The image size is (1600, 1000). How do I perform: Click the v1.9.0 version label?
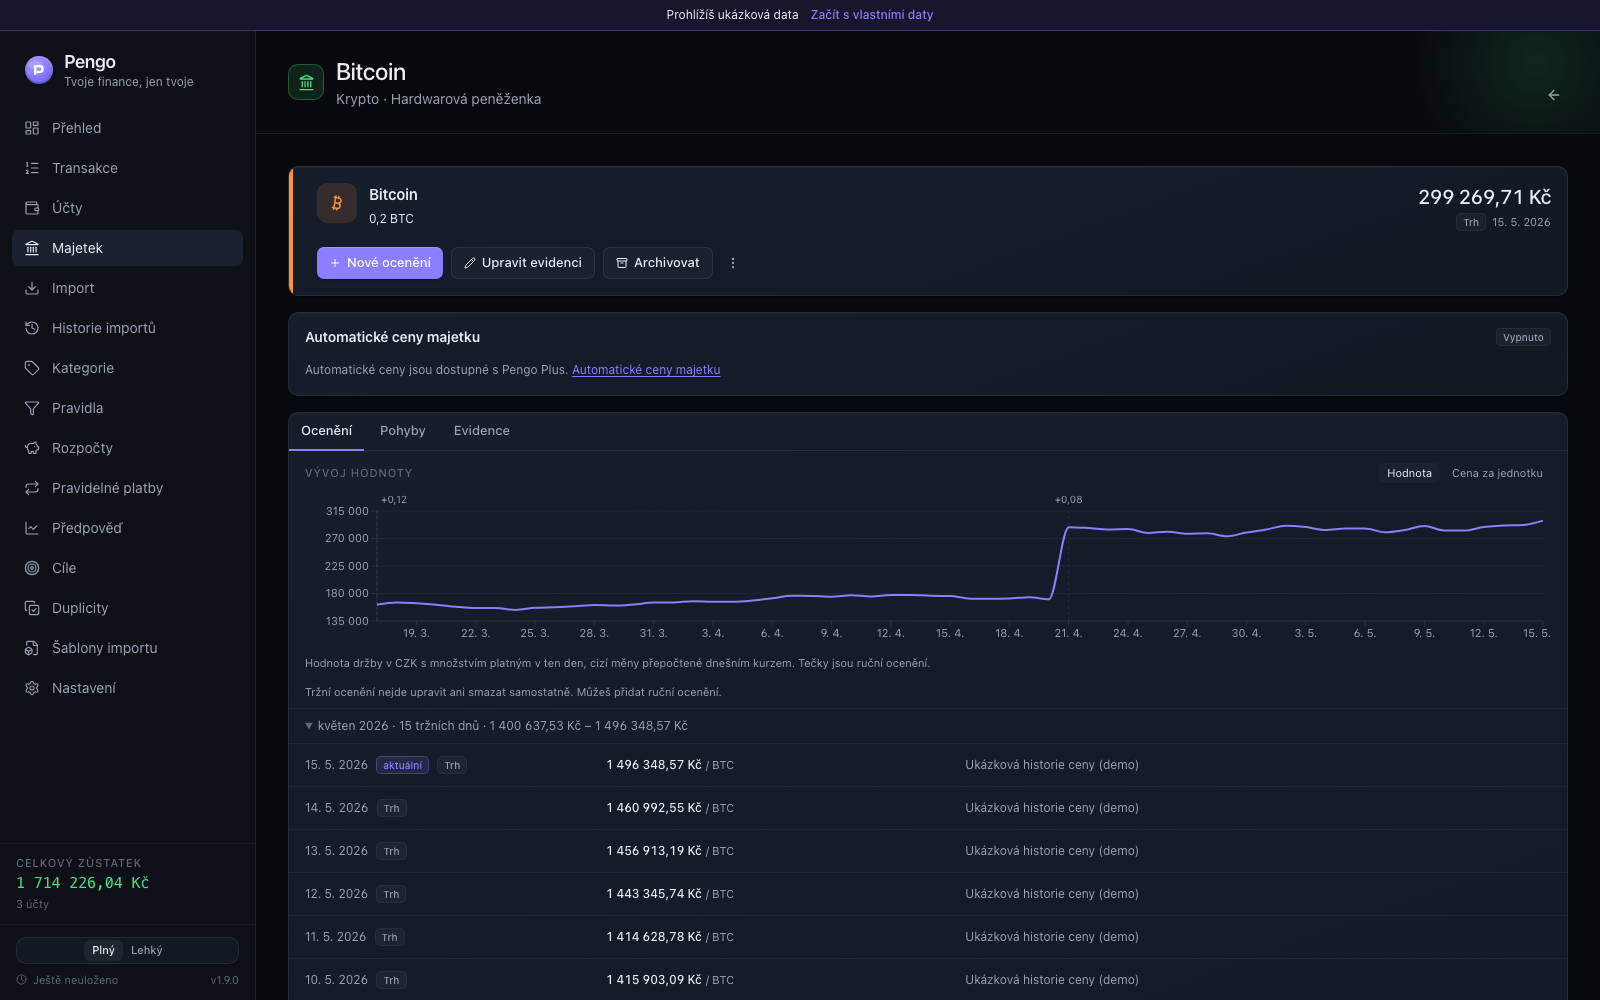224,980
